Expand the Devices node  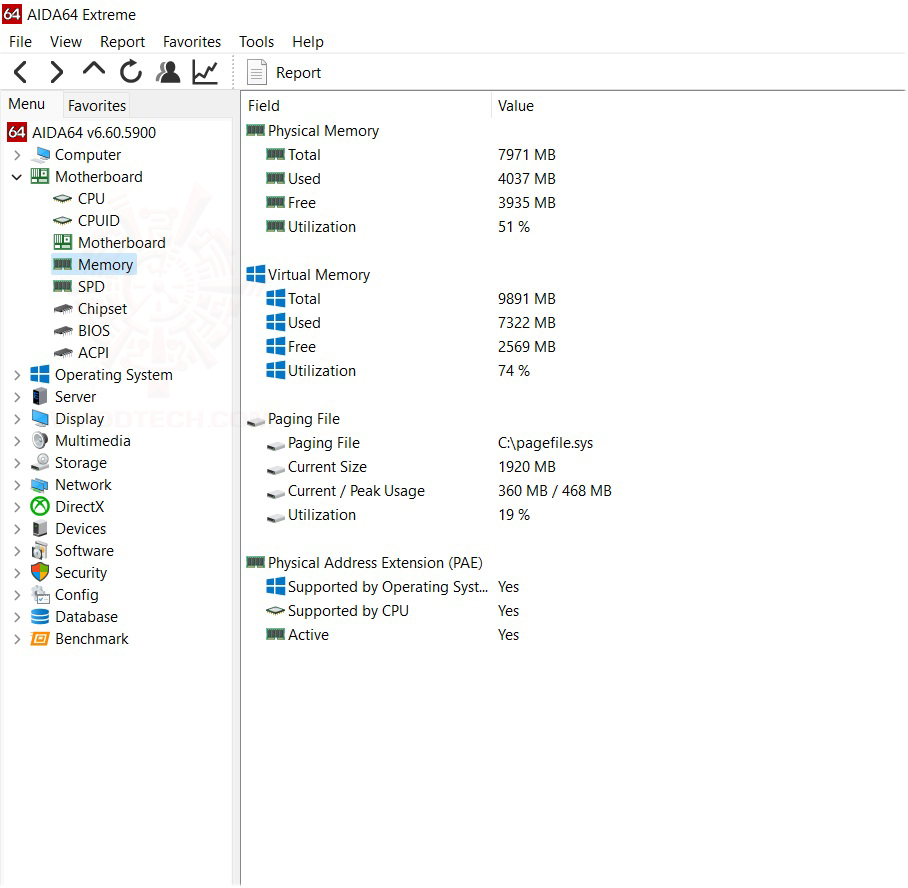tap(17, 529)
